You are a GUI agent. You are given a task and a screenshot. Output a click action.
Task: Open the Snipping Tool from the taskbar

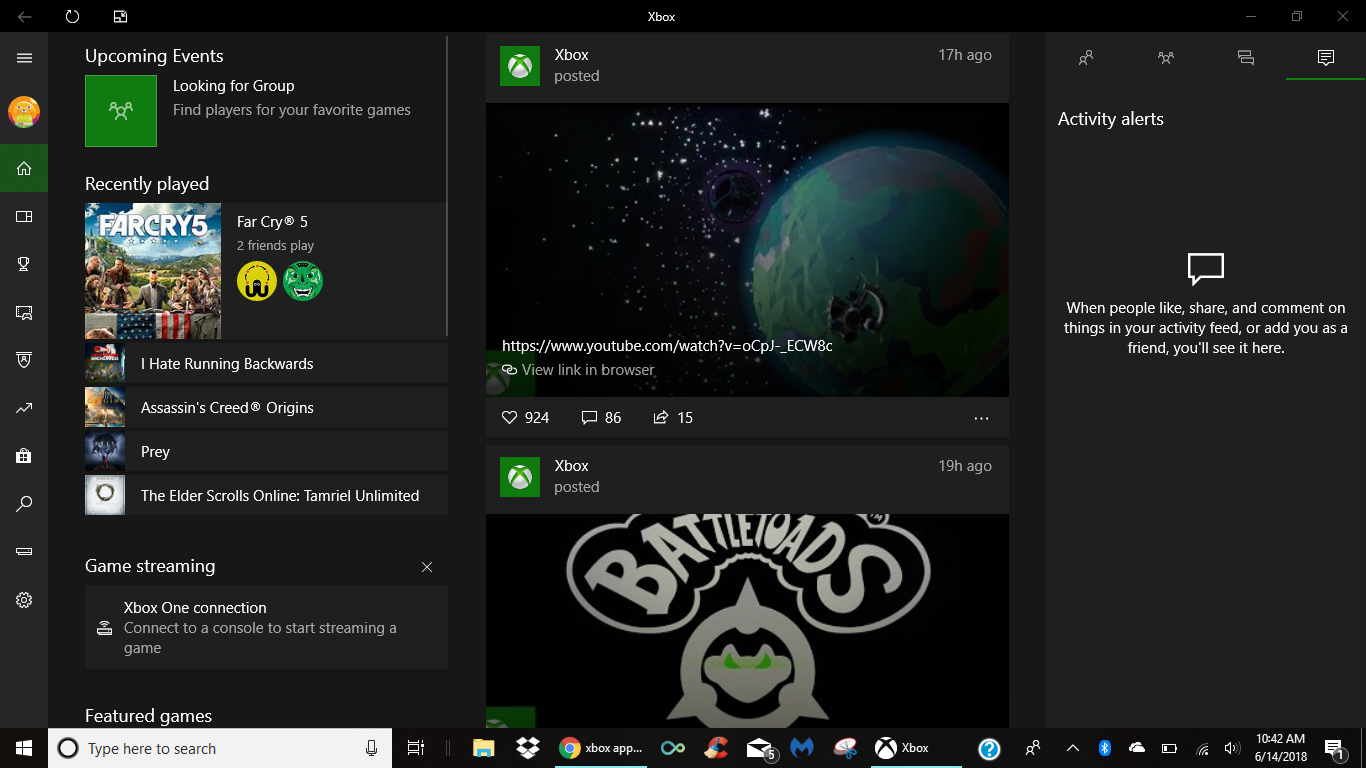[x=845, y=748]
